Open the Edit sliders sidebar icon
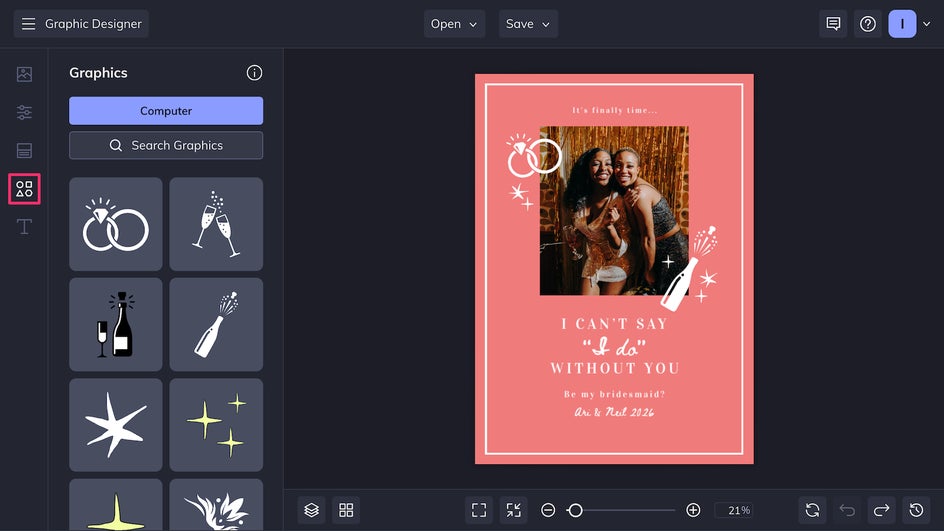Screen dimensions: 944x531 (24, 112)
